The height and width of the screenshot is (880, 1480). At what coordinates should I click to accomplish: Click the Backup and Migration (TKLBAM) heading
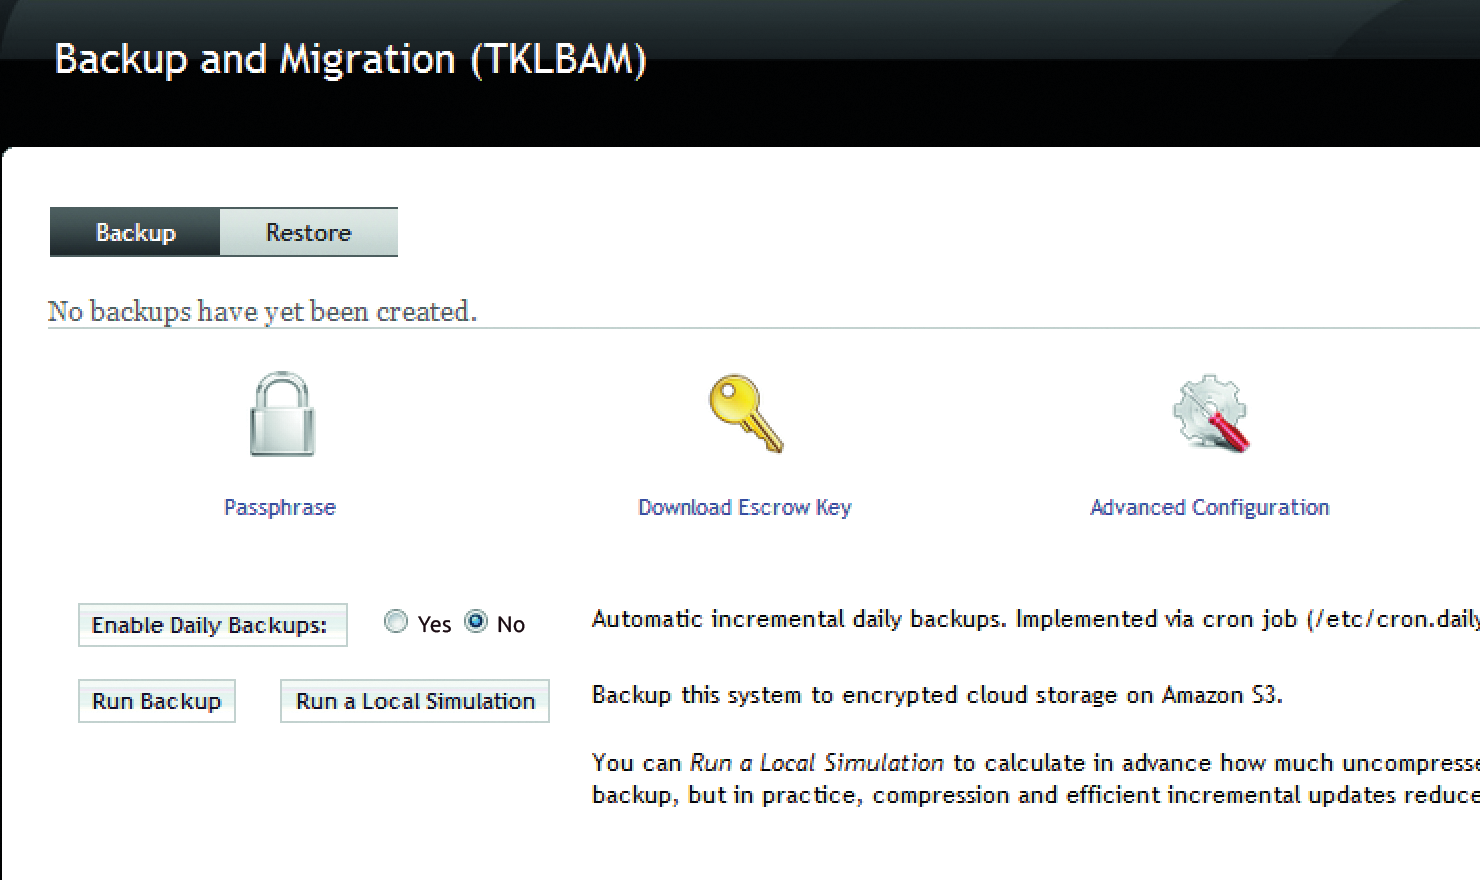click(352, 59)
